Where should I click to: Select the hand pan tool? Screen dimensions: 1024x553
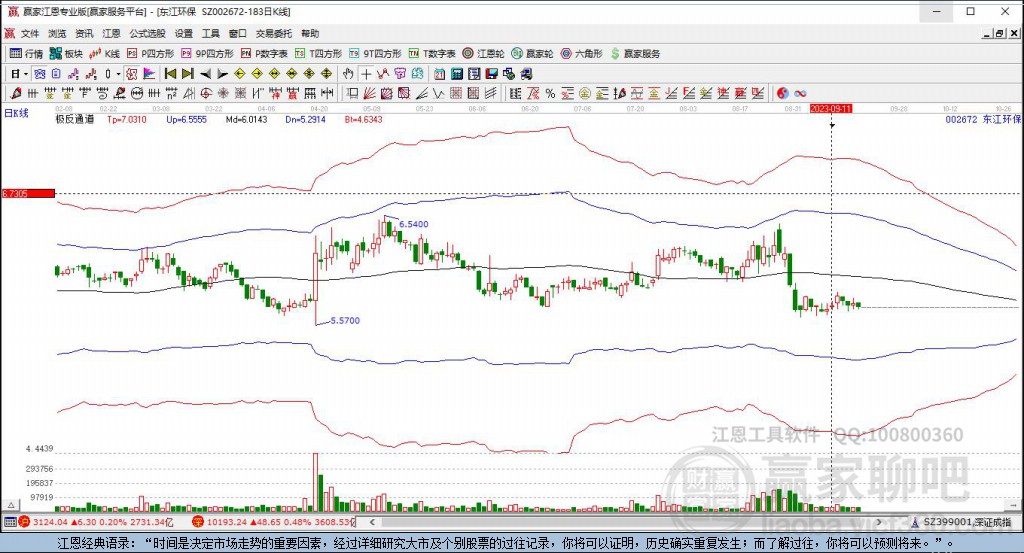pyautogui.click(x=348, y=74)
